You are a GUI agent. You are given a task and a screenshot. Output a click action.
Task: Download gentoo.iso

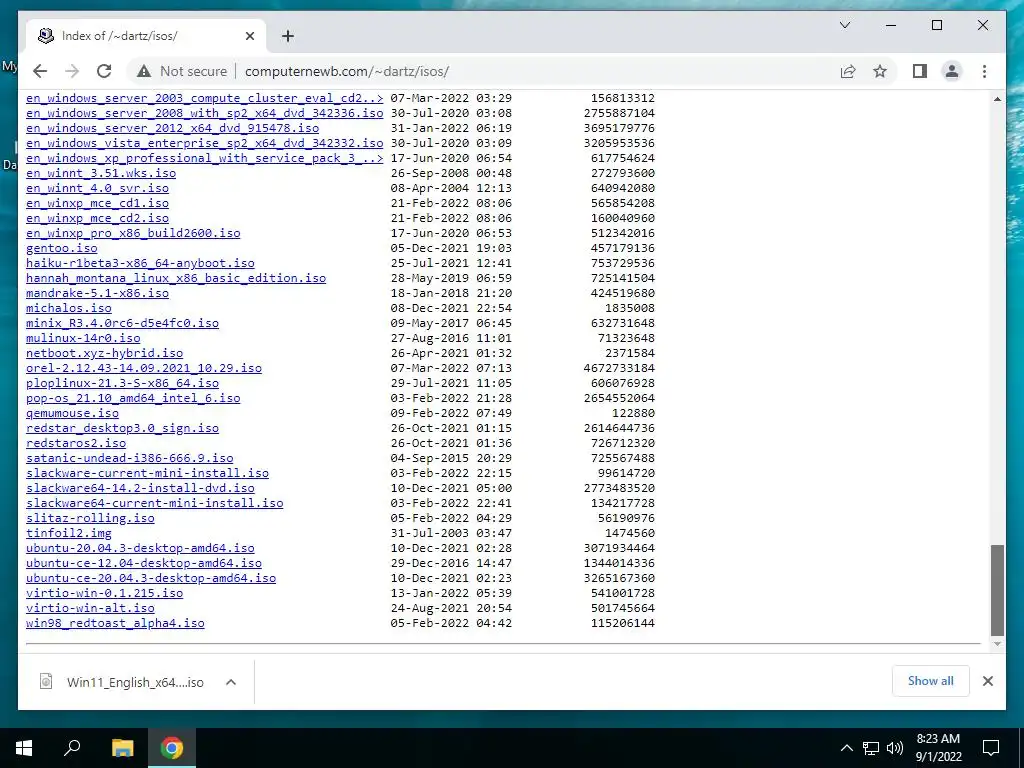[61, 248]
